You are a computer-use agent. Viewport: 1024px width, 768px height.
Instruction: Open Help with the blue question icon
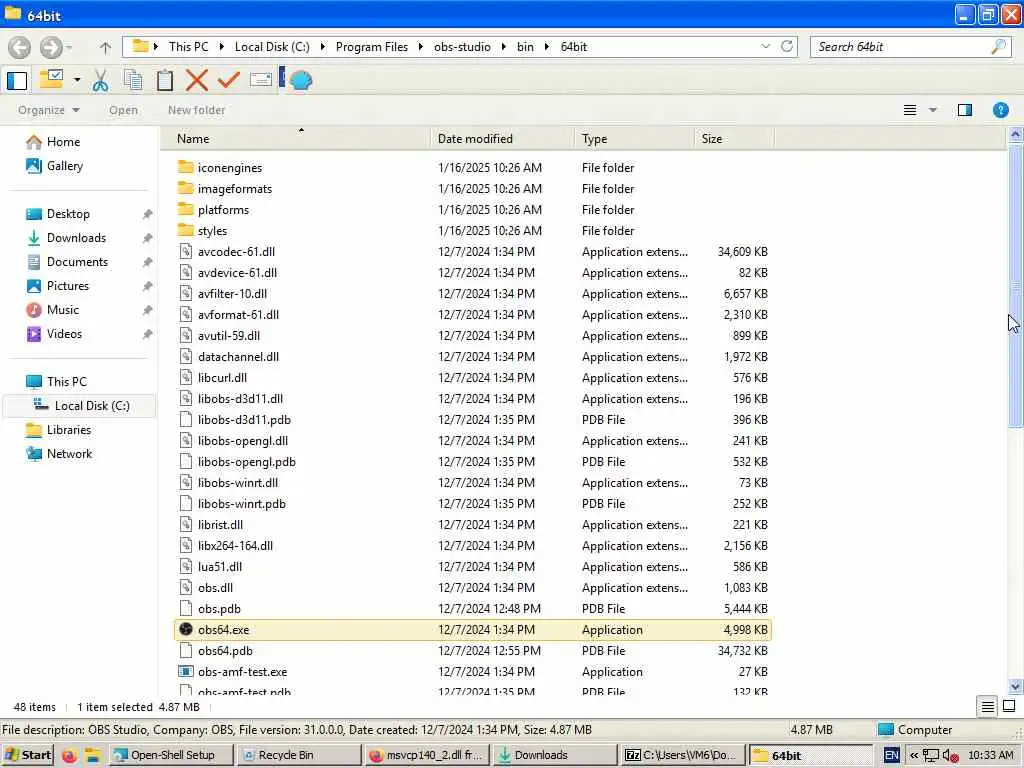pos(1000,110)
